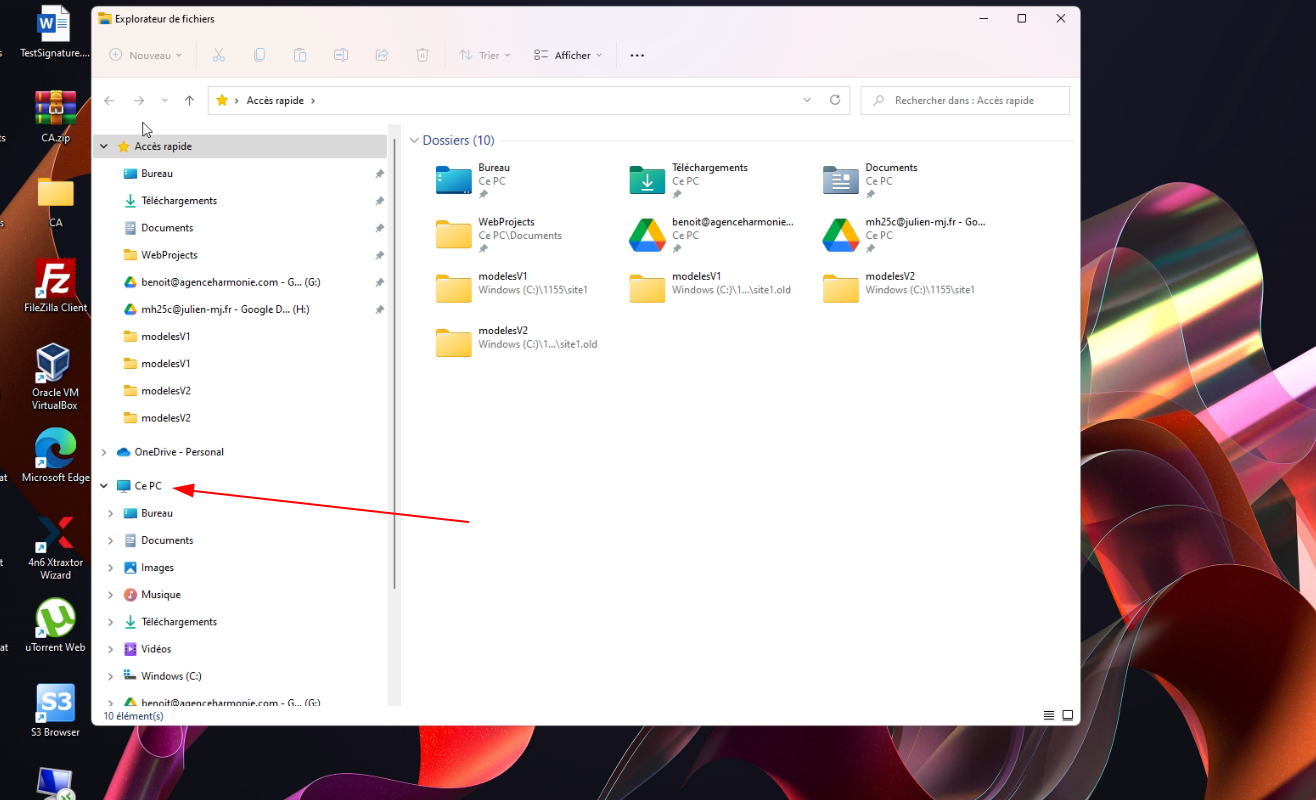Go back with the left arrow
1316x800 pixels.
109,100
